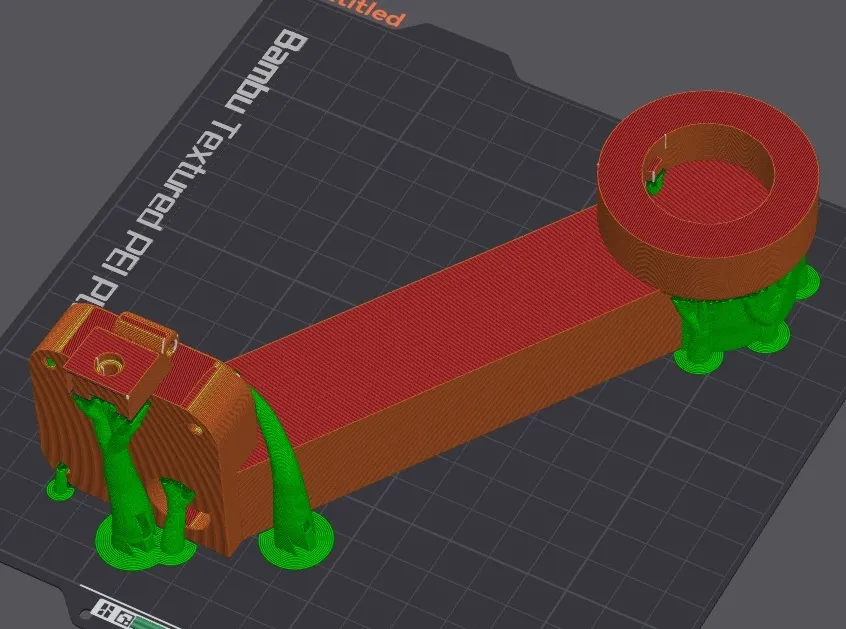Click the green strip on the plate's front edge
Screen dimensions: 846x629
154,623
